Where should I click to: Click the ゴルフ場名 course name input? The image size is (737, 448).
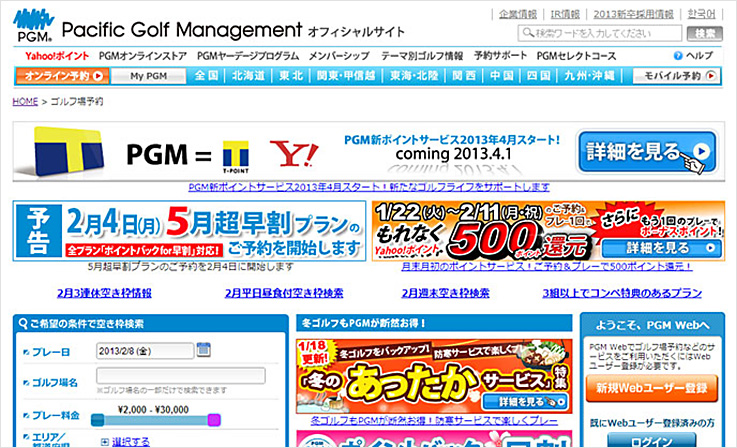[180, 376]
